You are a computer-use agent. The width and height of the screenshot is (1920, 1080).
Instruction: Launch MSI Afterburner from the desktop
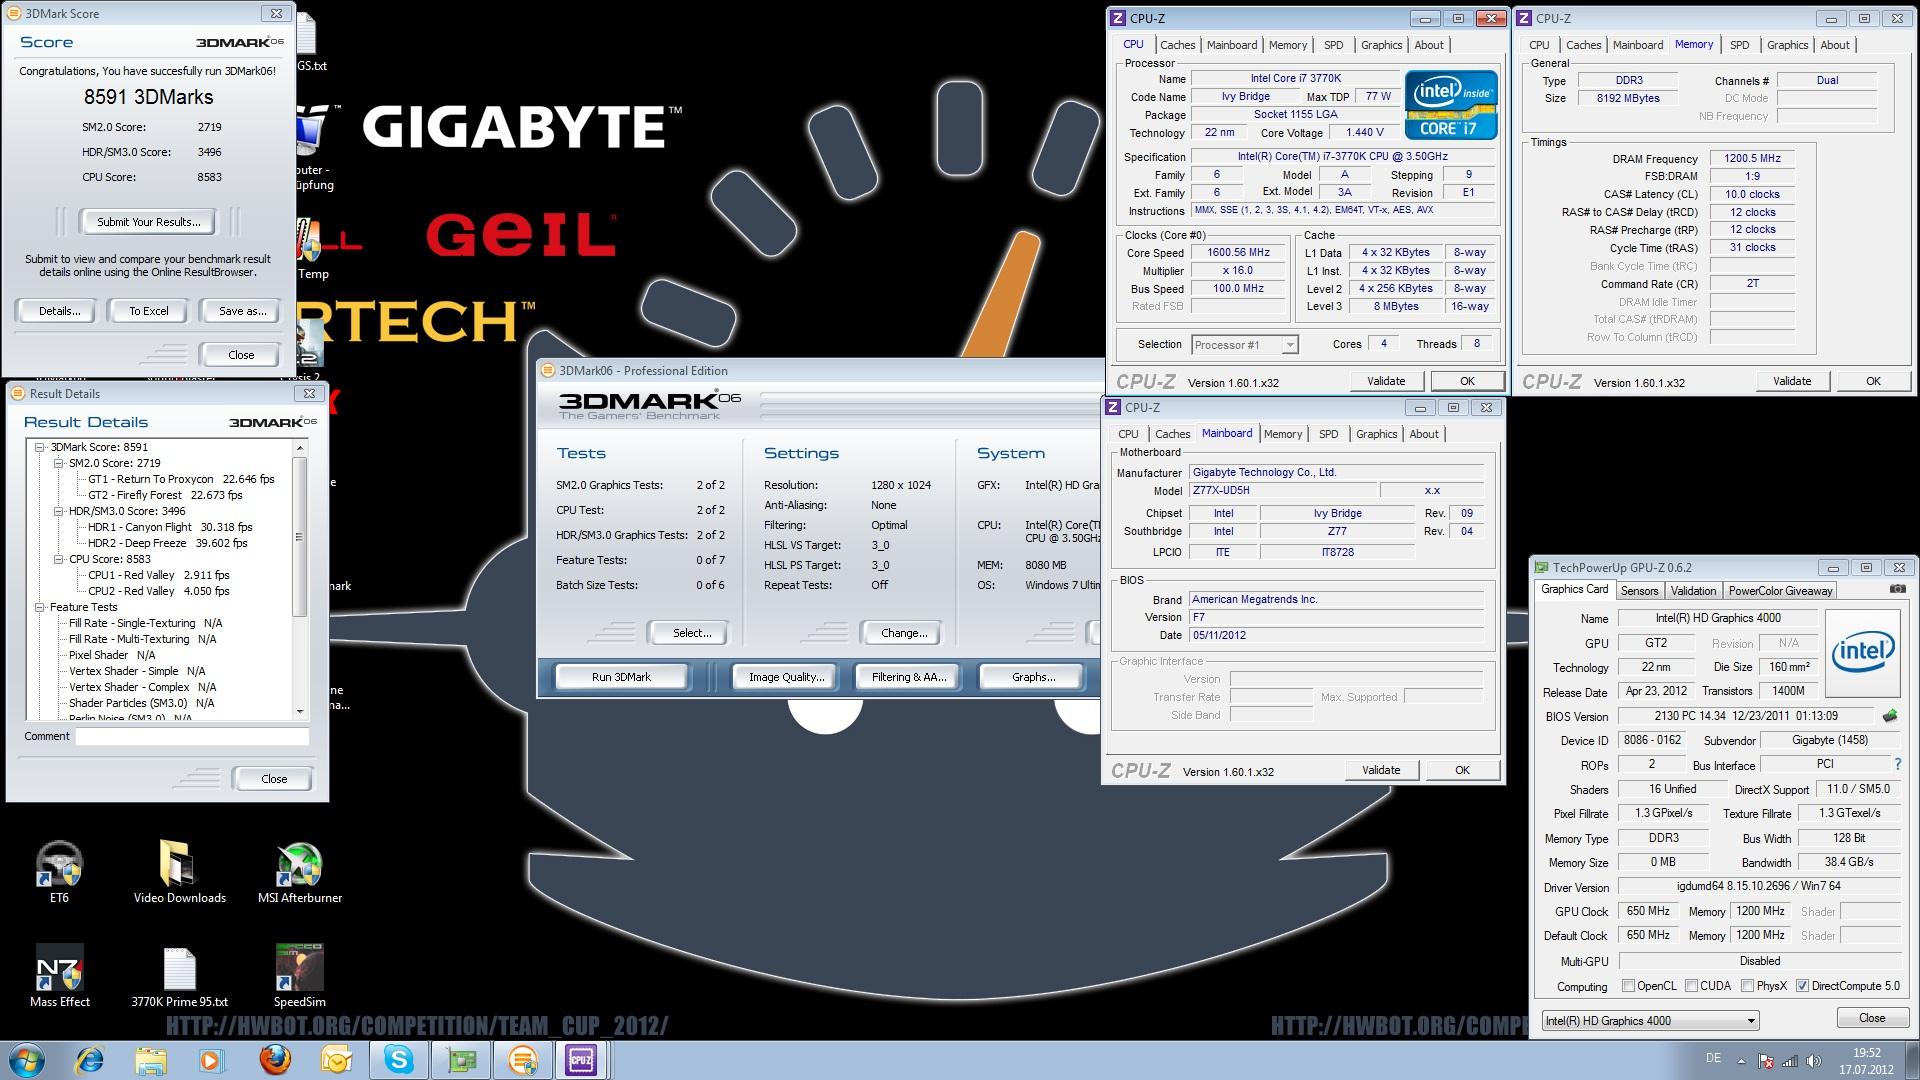pos(300,871)
